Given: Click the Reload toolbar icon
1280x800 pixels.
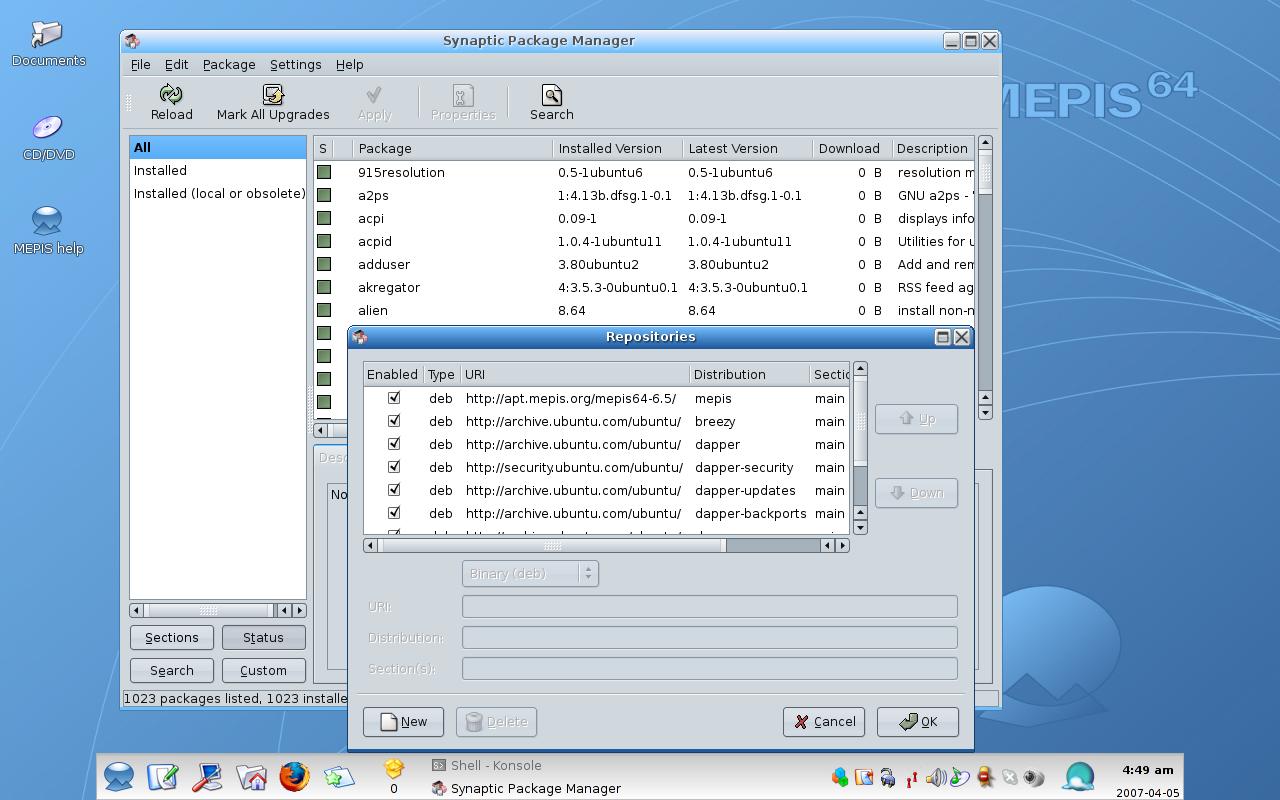Looking at the screenshot, I should (171, 95).
